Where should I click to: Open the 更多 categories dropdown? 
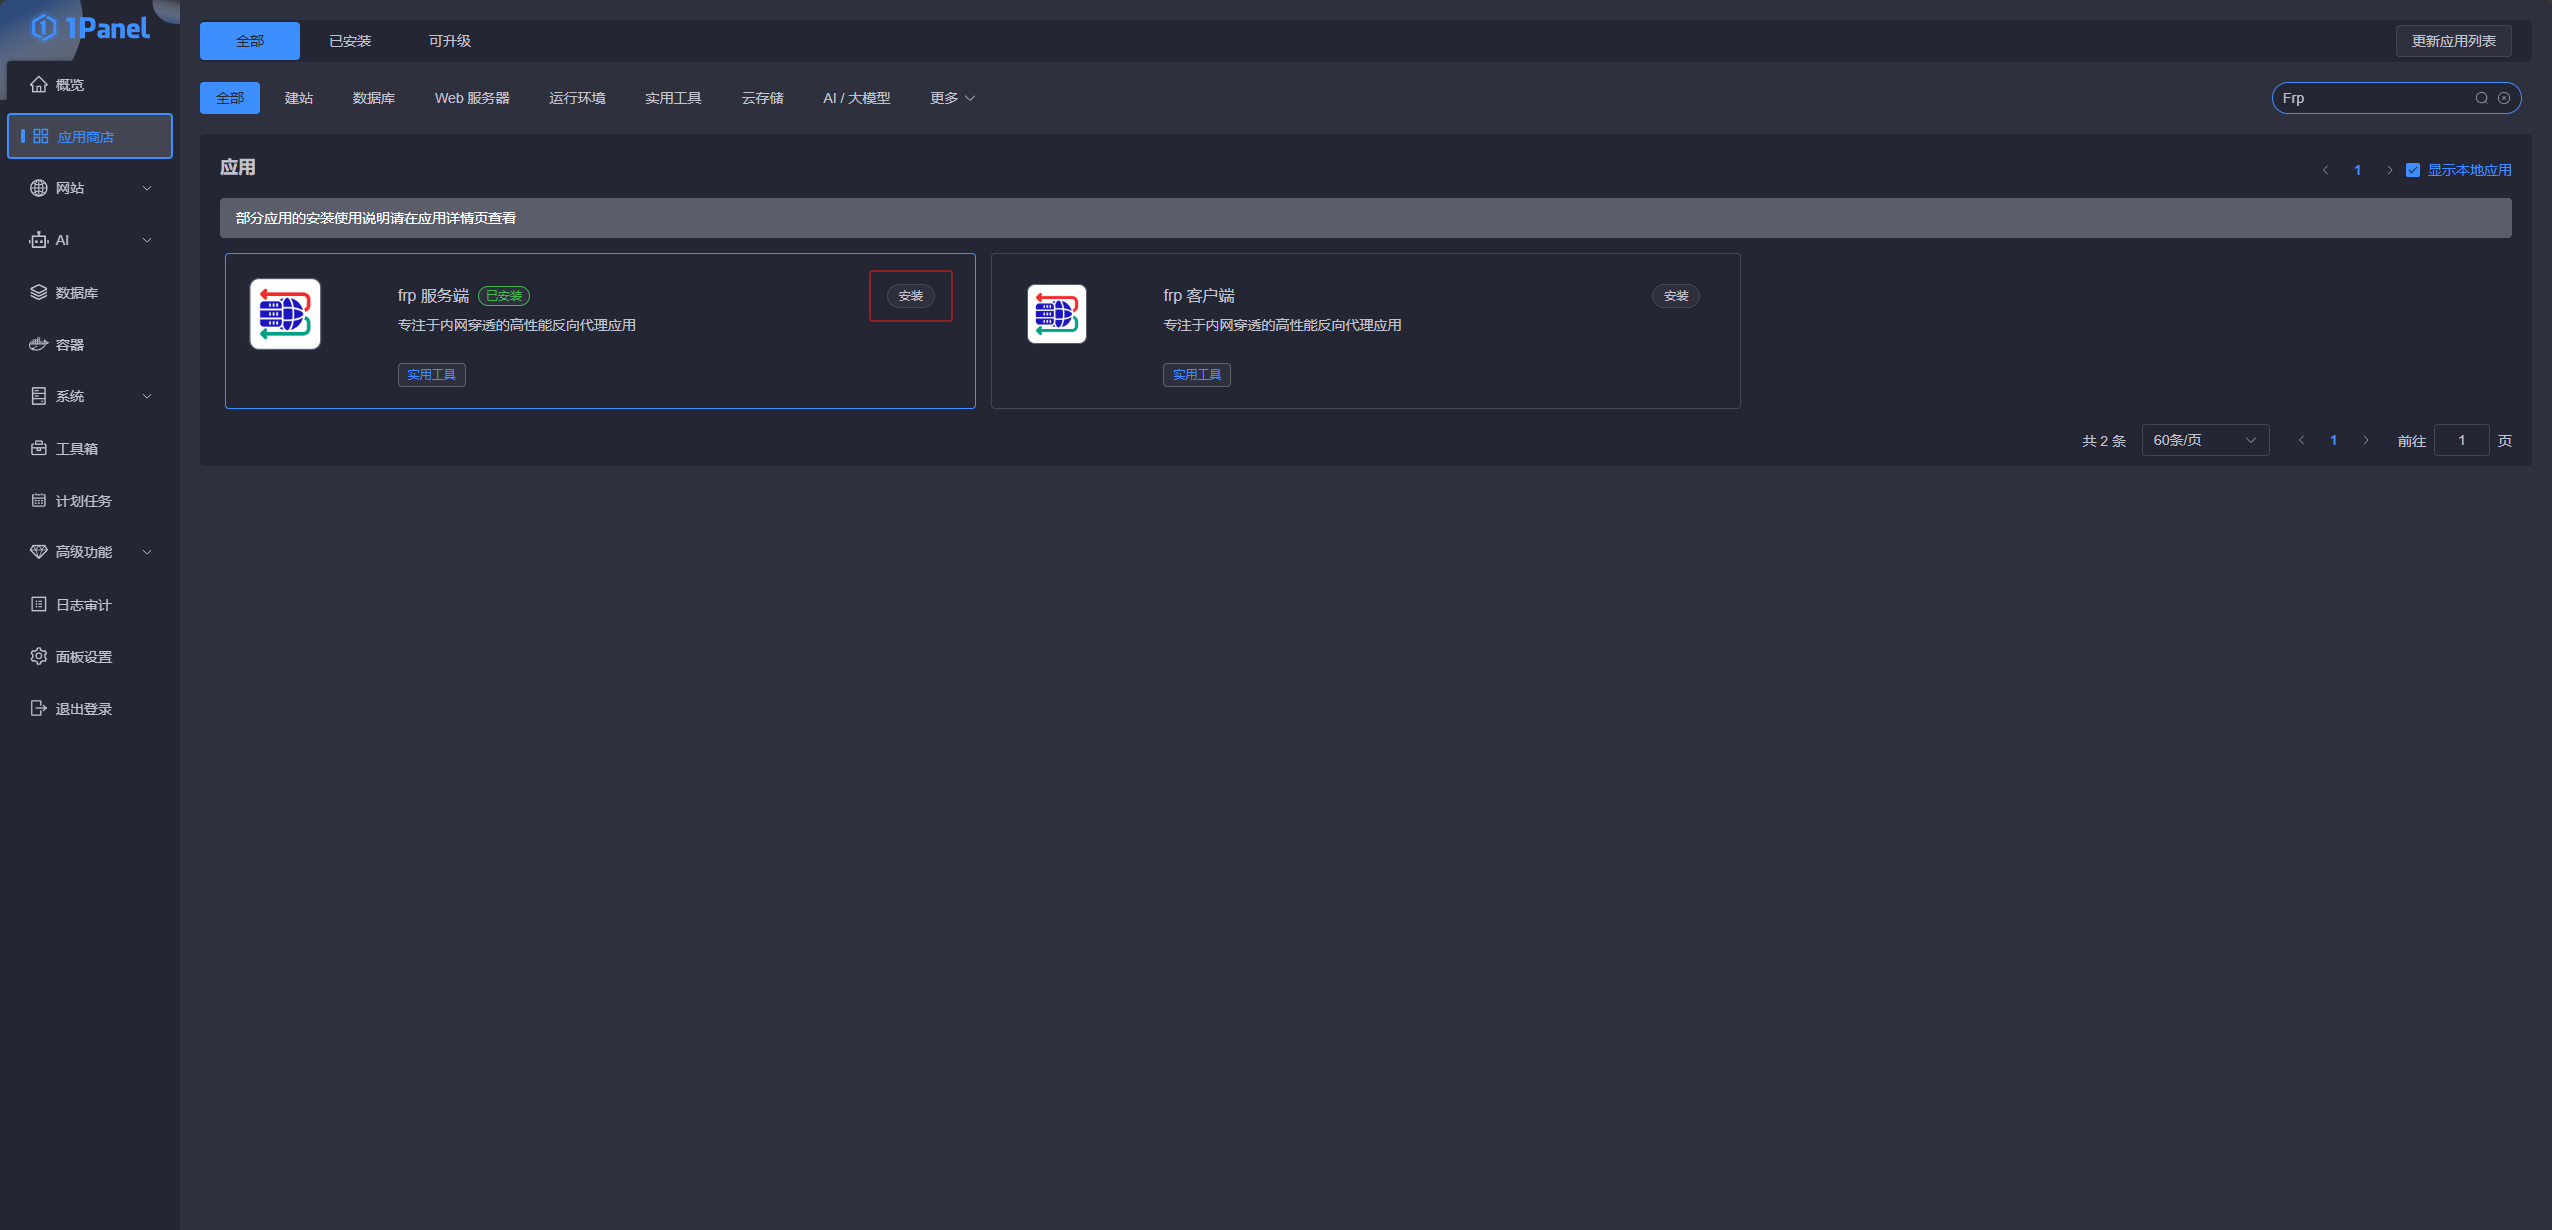point(952,98)
